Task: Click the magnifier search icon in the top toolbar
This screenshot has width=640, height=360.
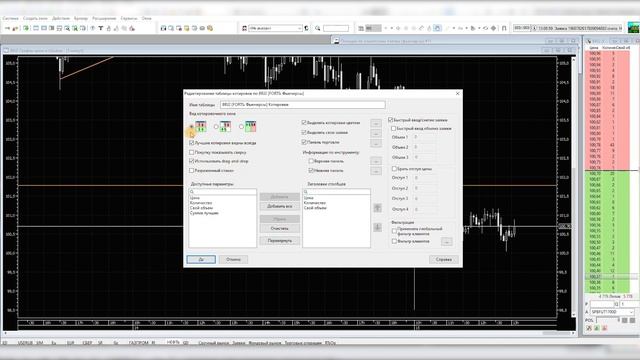Action: [318, 28]
